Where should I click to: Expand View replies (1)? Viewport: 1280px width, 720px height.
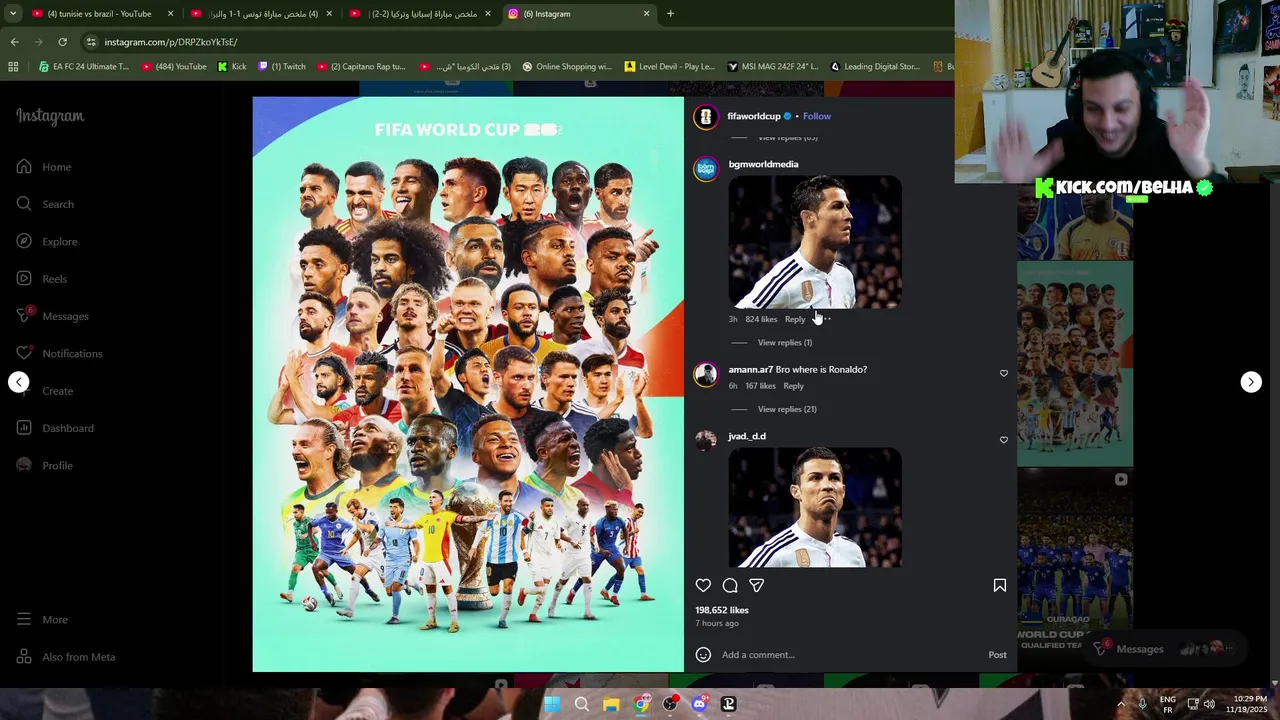pyautogui.click(x=785, y=343)
